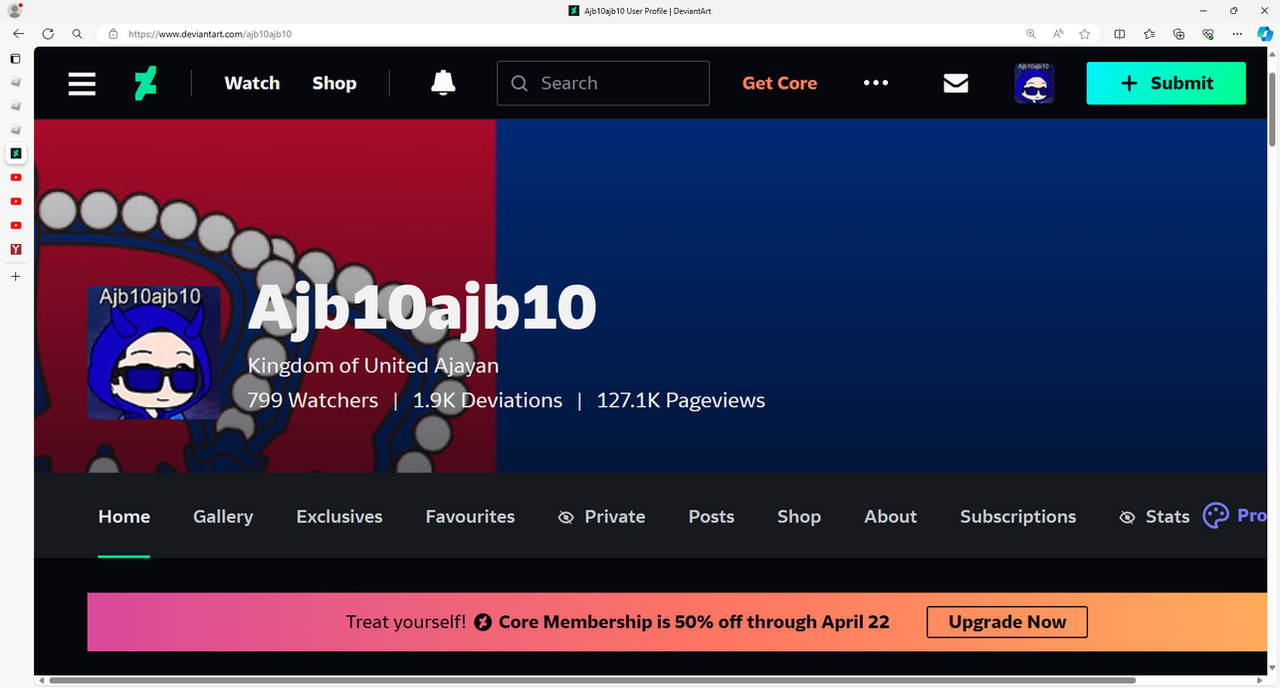Image resolution: width=1280 pixels, height=688 pixels.
Task: Click the 127.1K Pageviews text
Action: [681, 400]
